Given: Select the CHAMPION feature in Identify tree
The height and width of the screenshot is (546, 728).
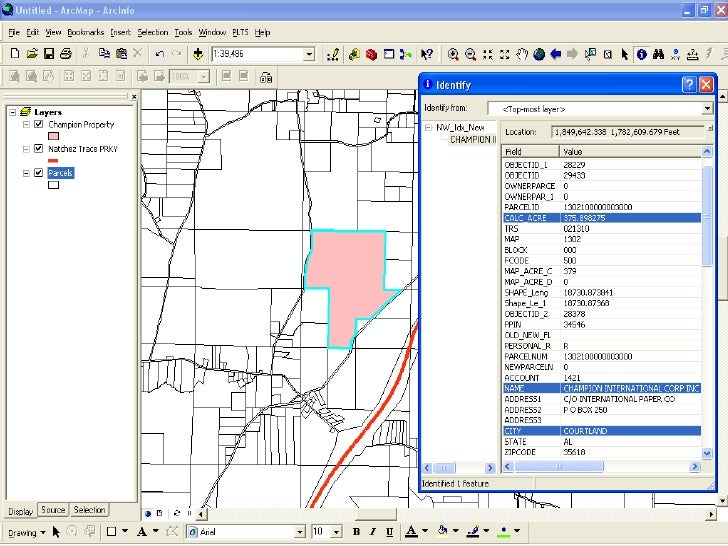Looking at the screenshot, I should click(473, 139).
